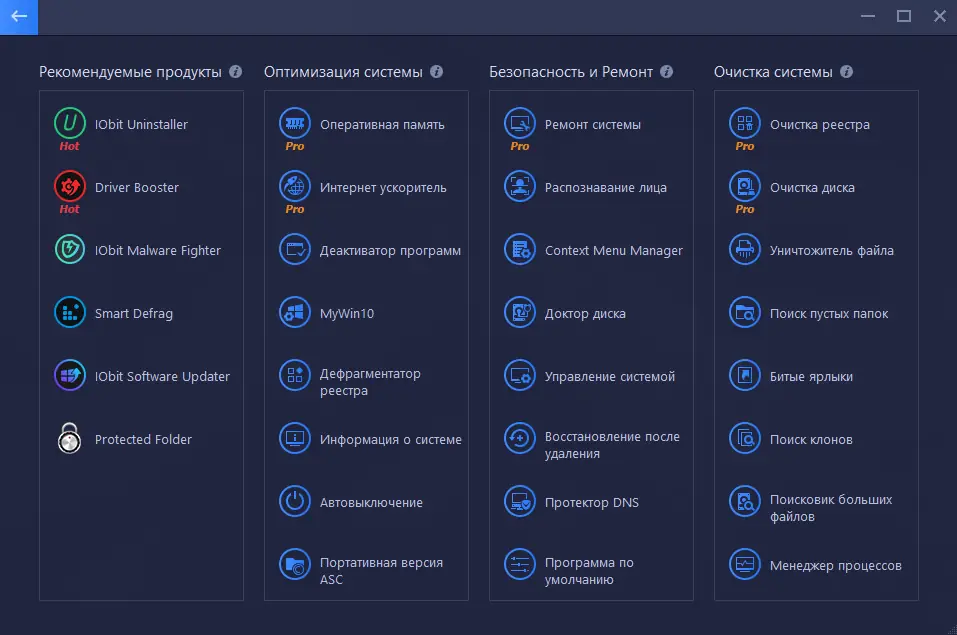Click the Protected Folder label
Screen dimensions: 957x635
pos(143,440)
